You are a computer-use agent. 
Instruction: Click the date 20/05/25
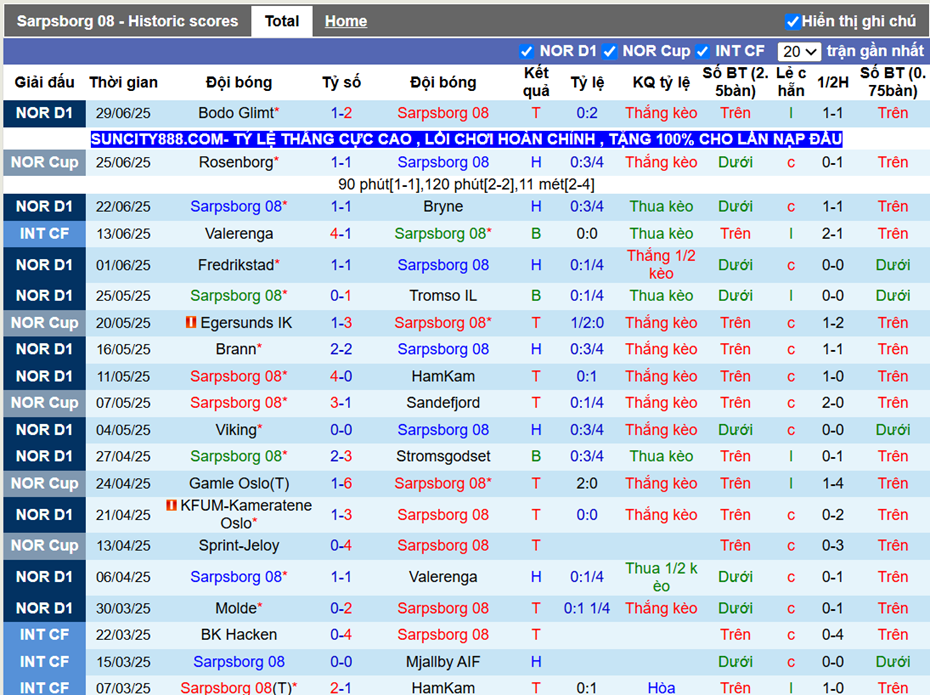point(123,323)
